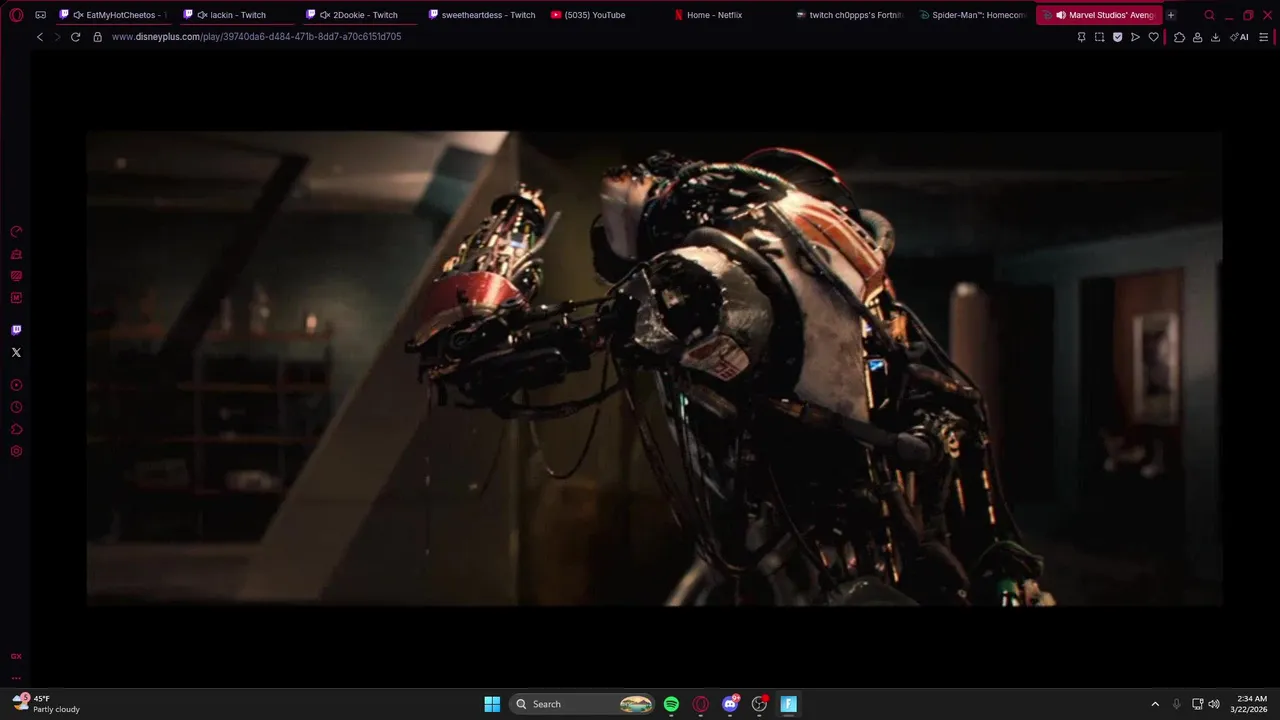Open the ad blocker shield icon
Screen dimensions: 1280x720
point(1117,37)
